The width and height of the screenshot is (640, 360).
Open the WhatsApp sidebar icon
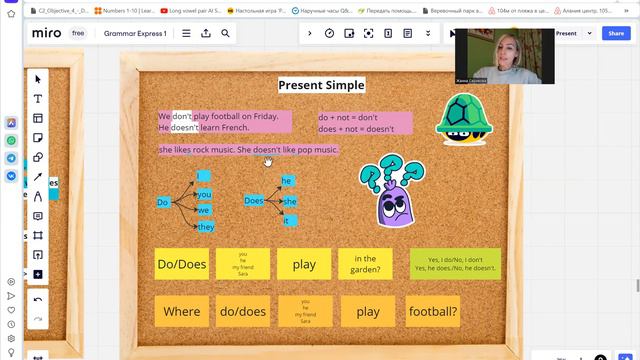[x=11, y=140]
